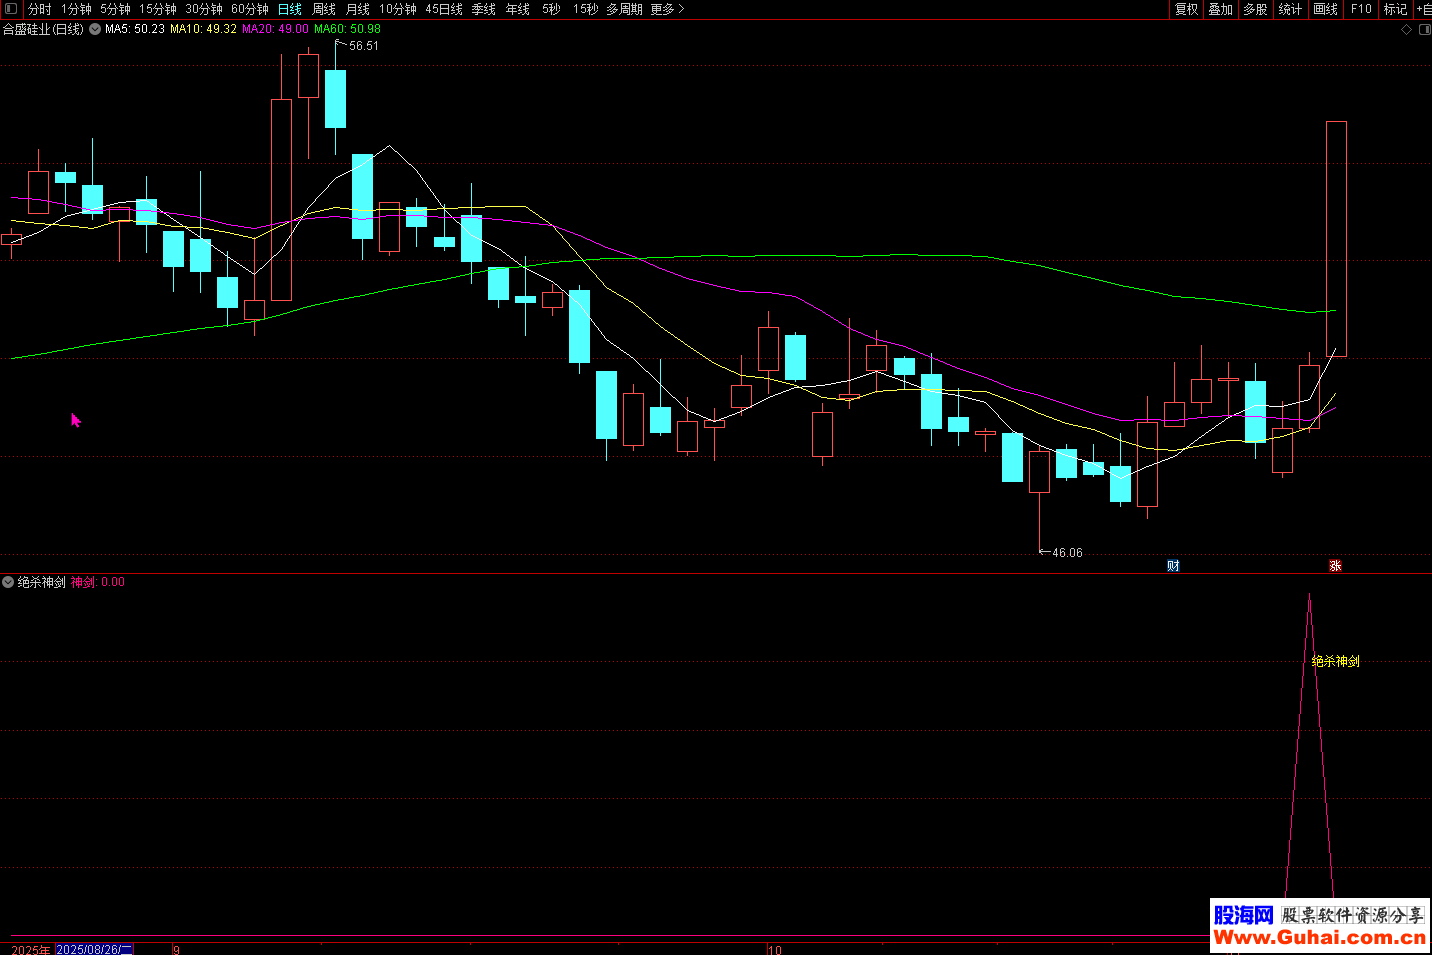Toggle 多股 multi-stock view
The height and width of the screenshot is (955, 1432).
pyautogui.click(x=1255, y=9)
